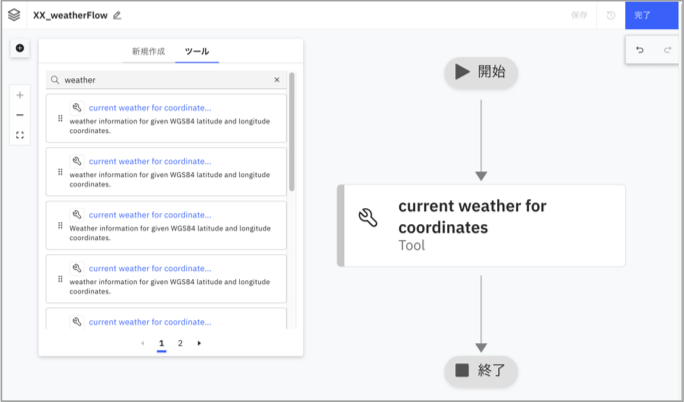Click the black plus add-node button
684x402 pixels.
[20, 48]
